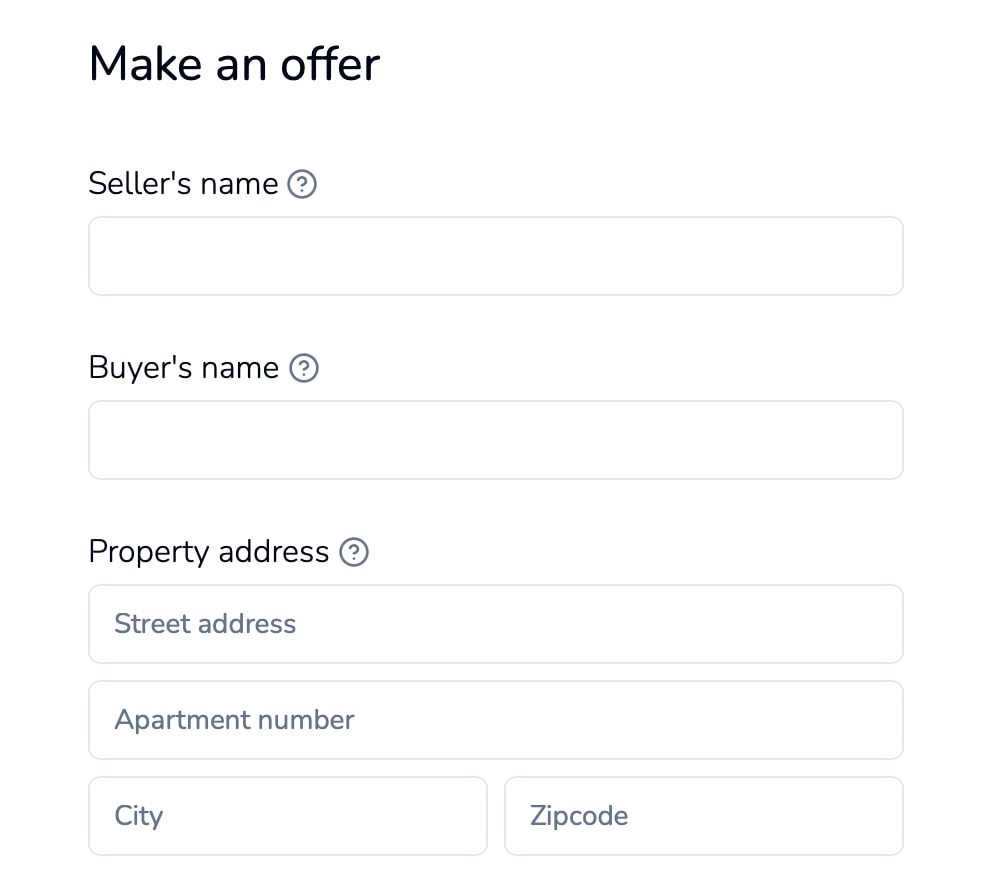This screenshot has width=992, height=893.
Task: Click the "Make an offer" heading
Action: point(234,64)
